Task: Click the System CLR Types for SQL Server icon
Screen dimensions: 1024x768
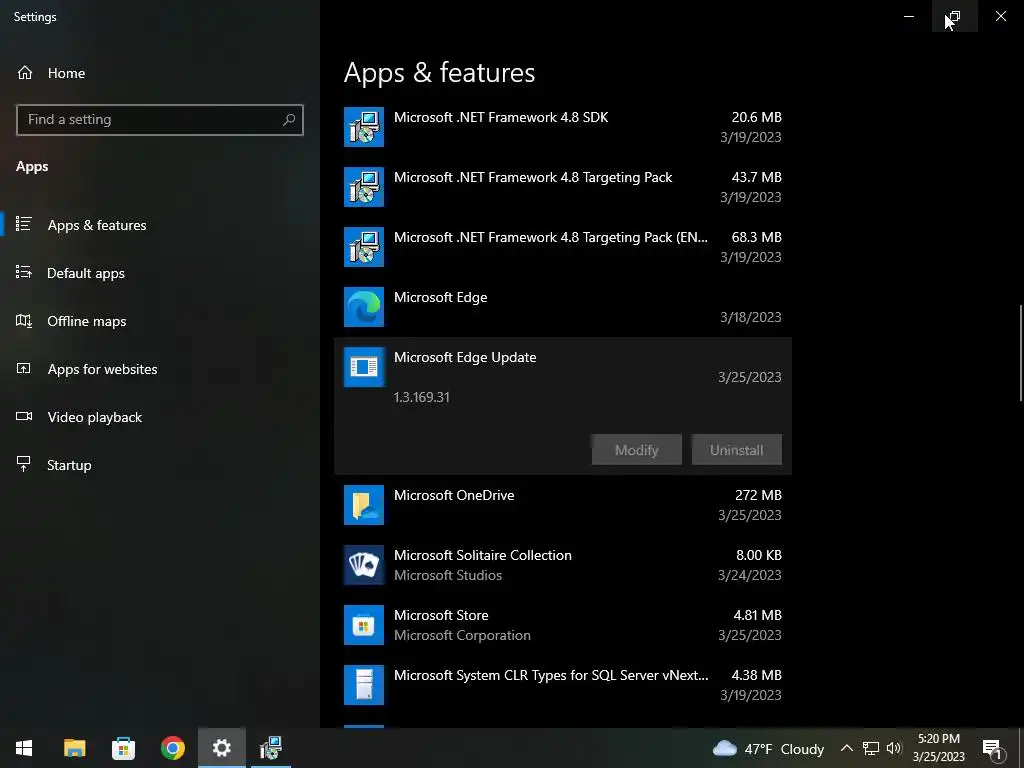Action: [x=364, y=685]
